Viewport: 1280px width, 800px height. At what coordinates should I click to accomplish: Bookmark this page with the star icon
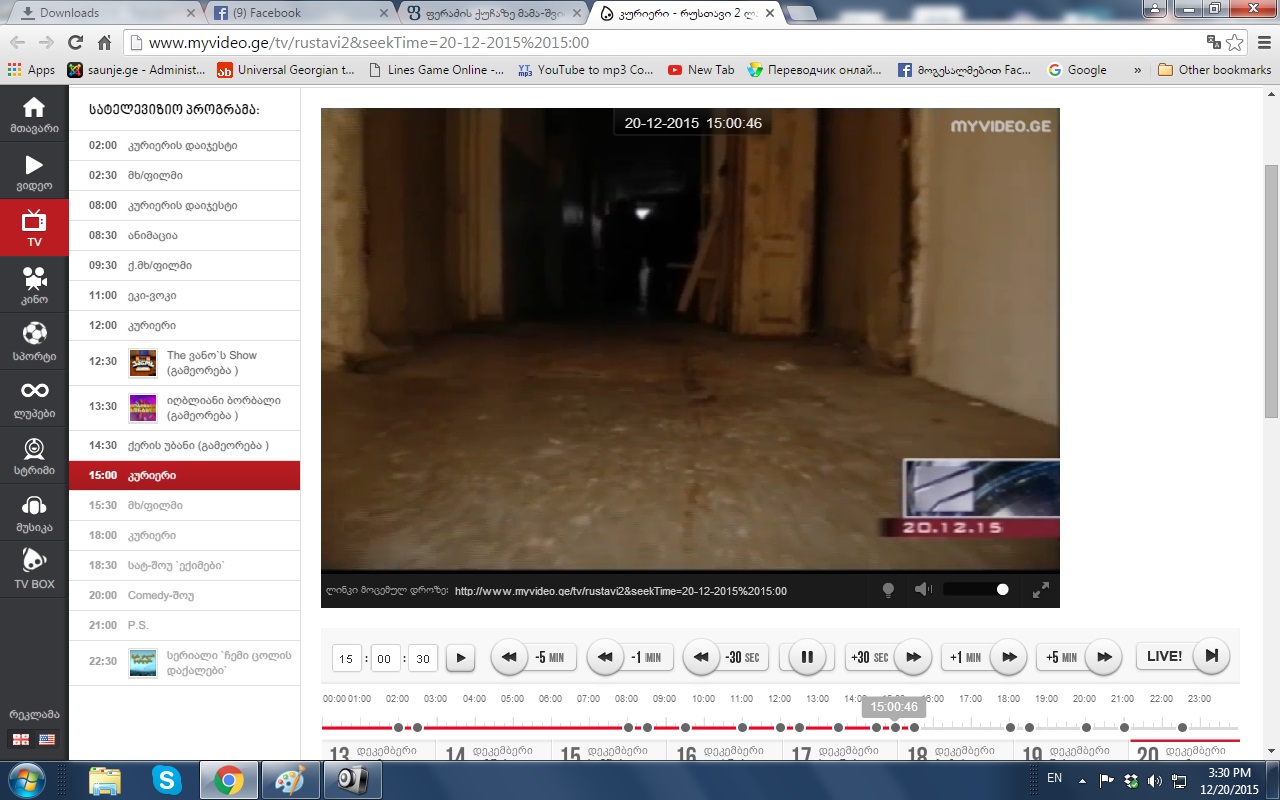[1235, 42]
